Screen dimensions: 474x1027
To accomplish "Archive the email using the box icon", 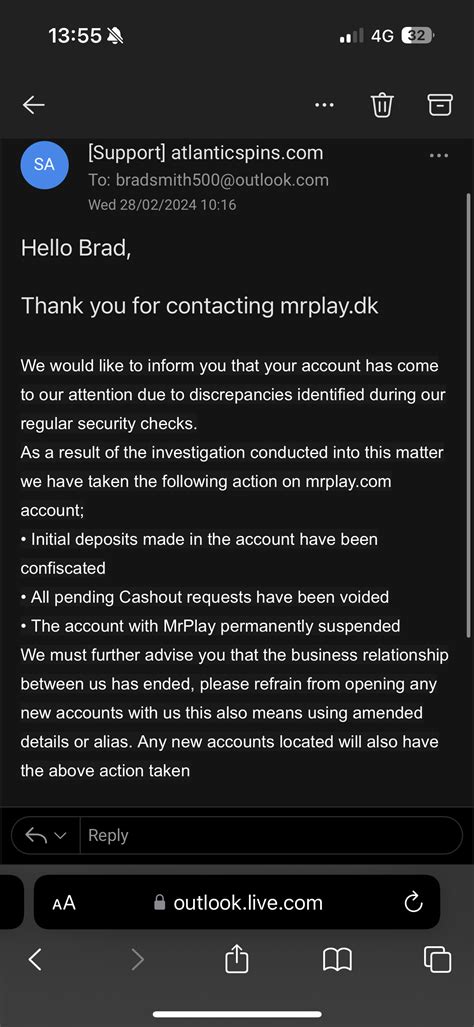I will (440, 105).
